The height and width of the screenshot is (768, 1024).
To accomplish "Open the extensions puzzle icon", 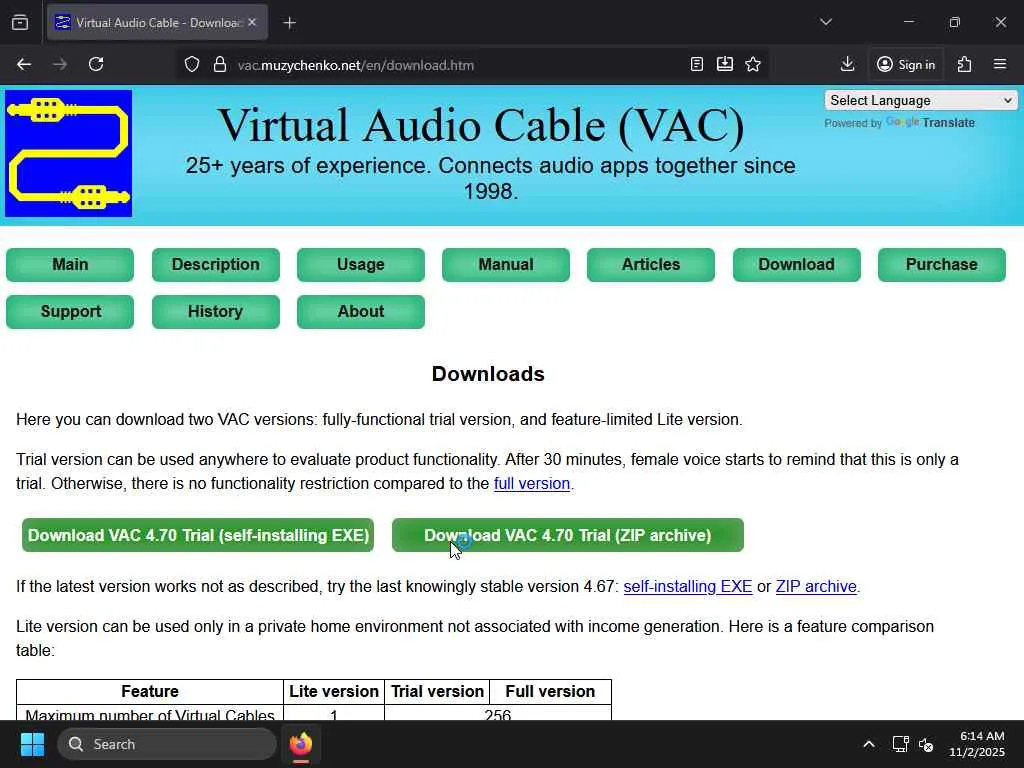I will (964, 64).
